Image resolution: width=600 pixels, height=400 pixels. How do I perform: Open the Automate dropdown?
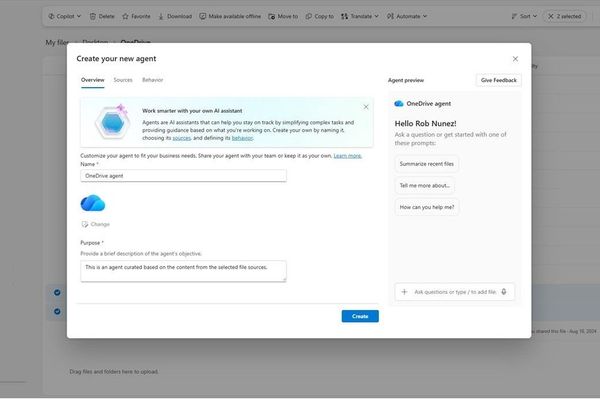(407, 16)
